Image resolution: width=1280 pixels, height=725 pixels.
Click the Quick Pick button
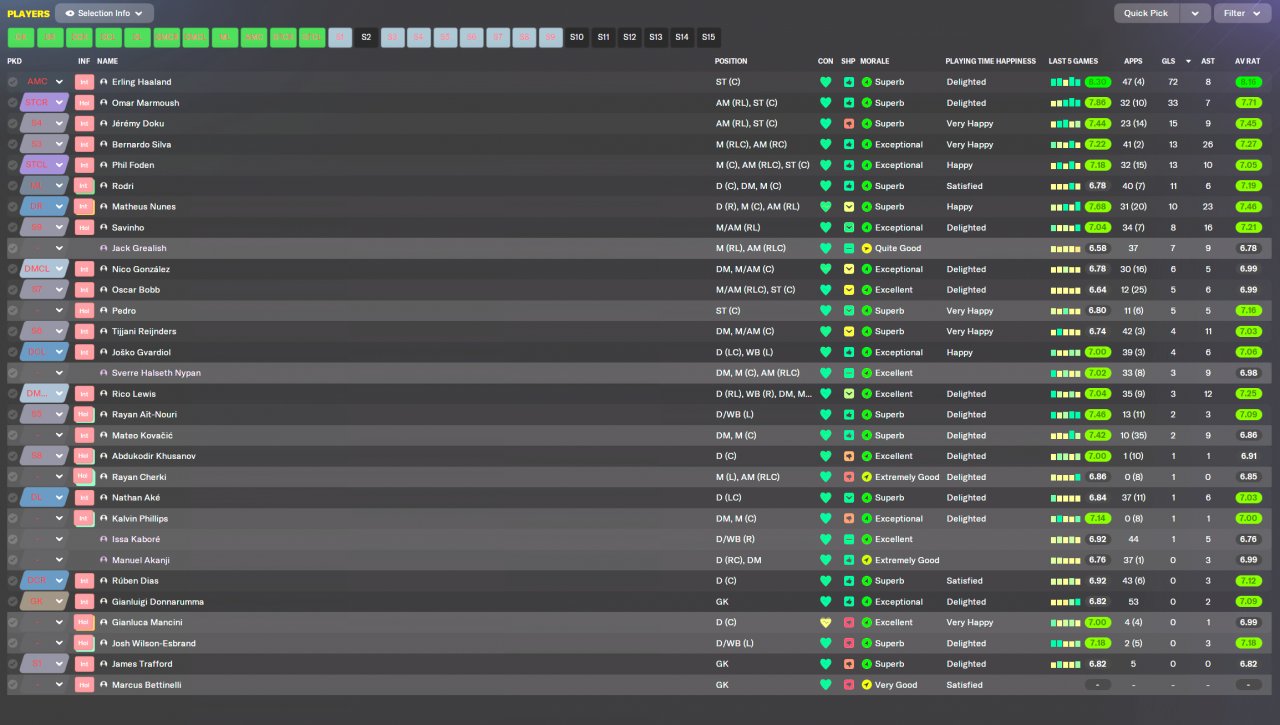tap(1146, 13)
